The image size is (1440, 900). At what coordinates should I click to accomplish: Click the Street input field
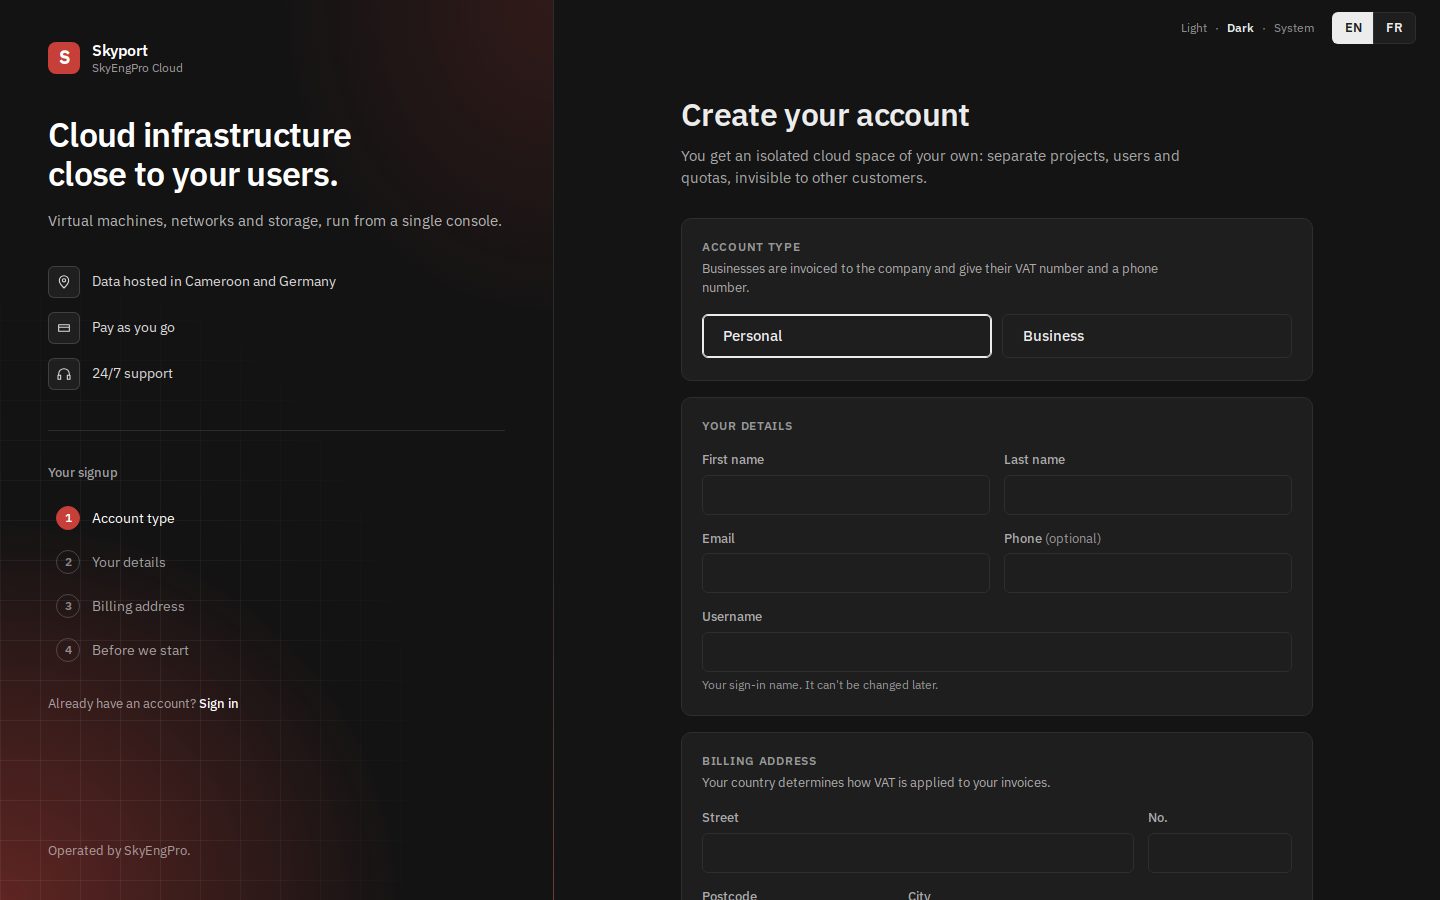coord(918,853)
